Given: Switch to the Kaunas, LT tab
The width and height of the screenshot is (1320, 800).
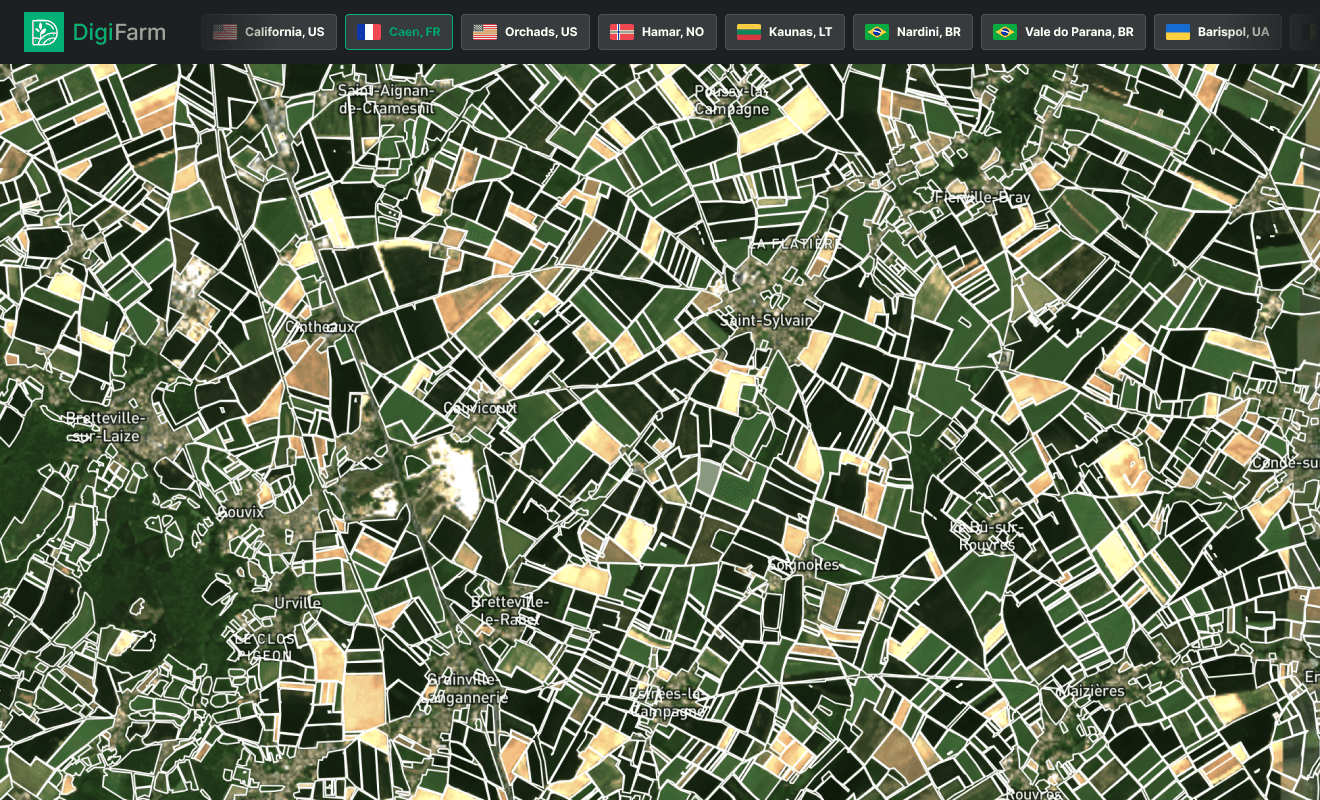Looking at the screenshot, I should click(785, 31).
